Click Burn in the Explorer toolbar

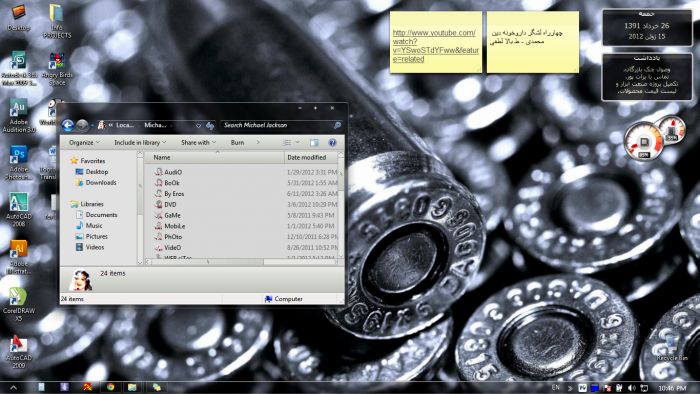click(237, 142)
